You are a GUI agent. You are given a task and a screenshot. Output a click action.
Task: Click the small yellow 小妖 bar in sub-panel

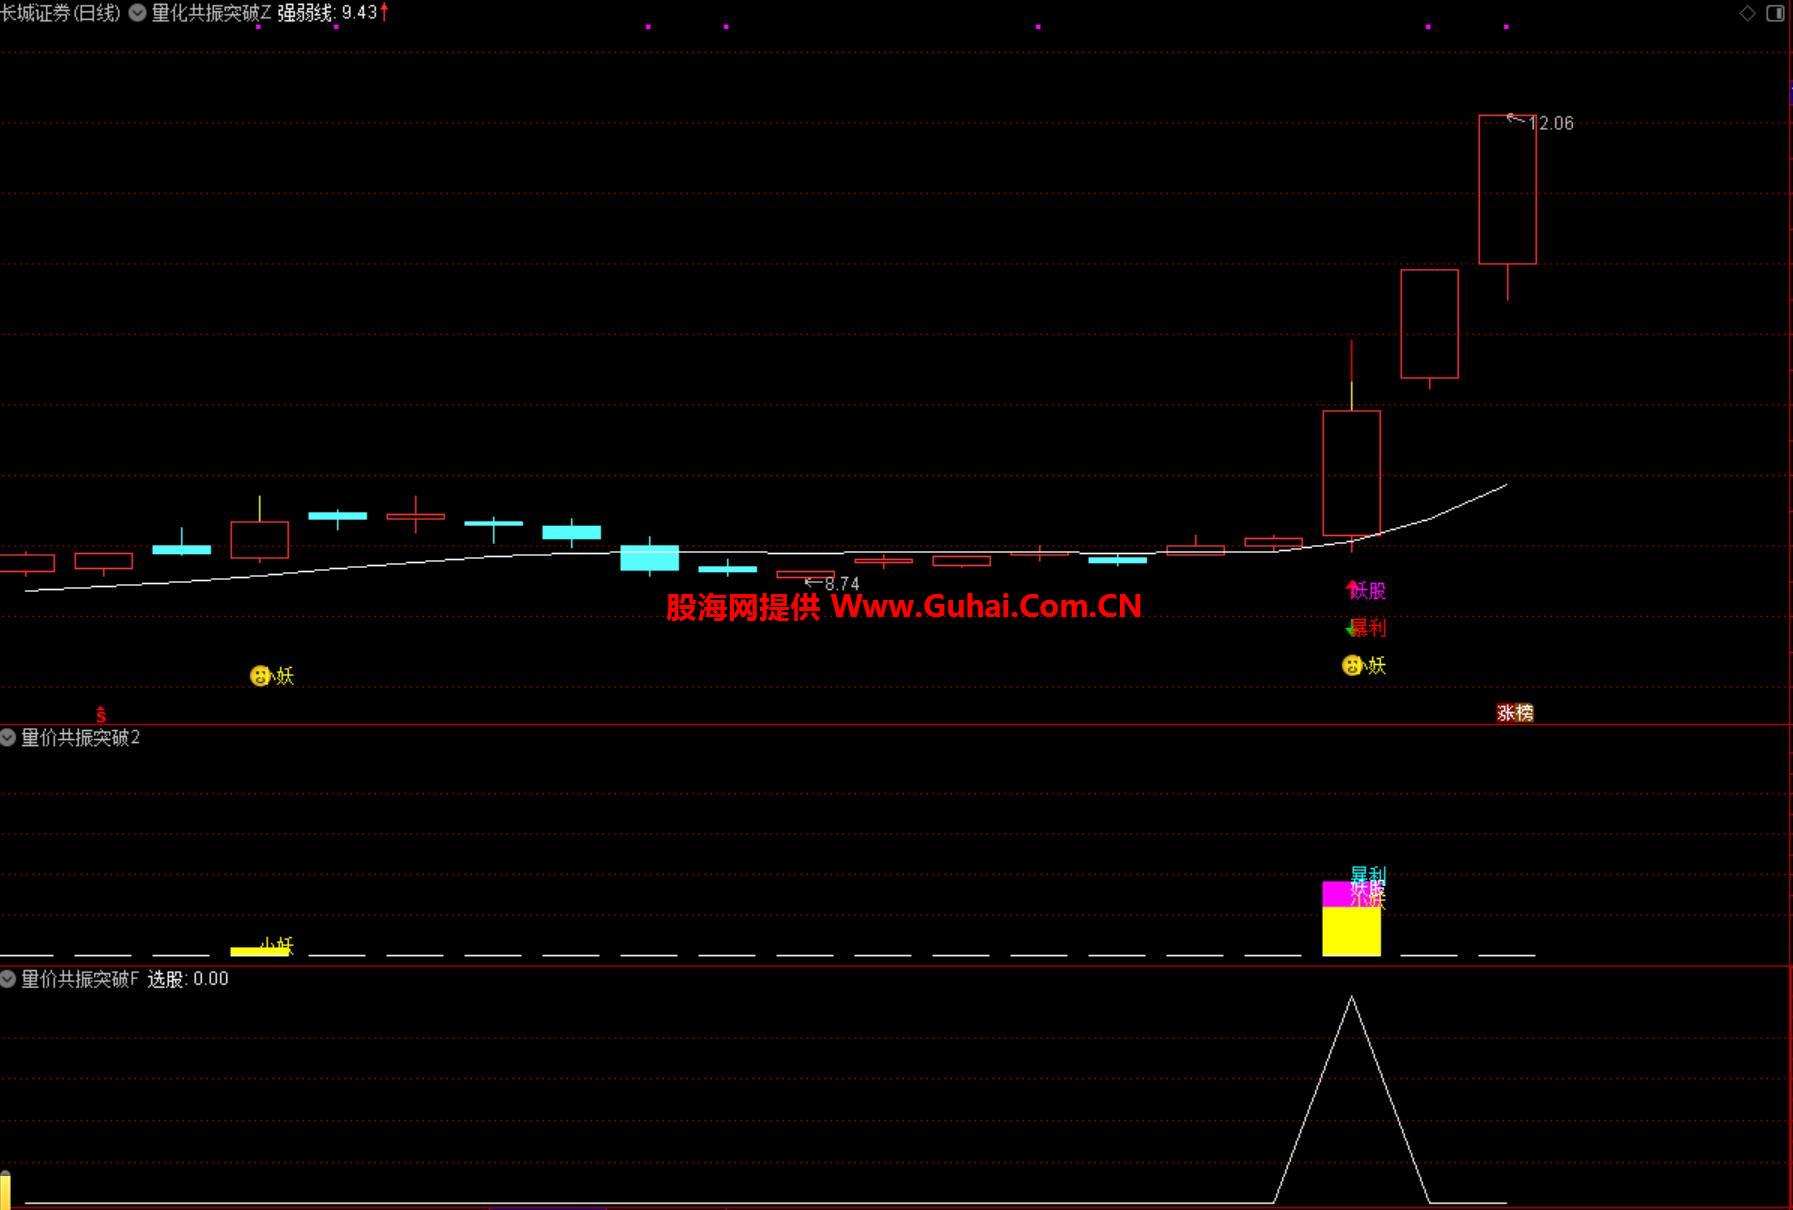click(x=259, y=952)
